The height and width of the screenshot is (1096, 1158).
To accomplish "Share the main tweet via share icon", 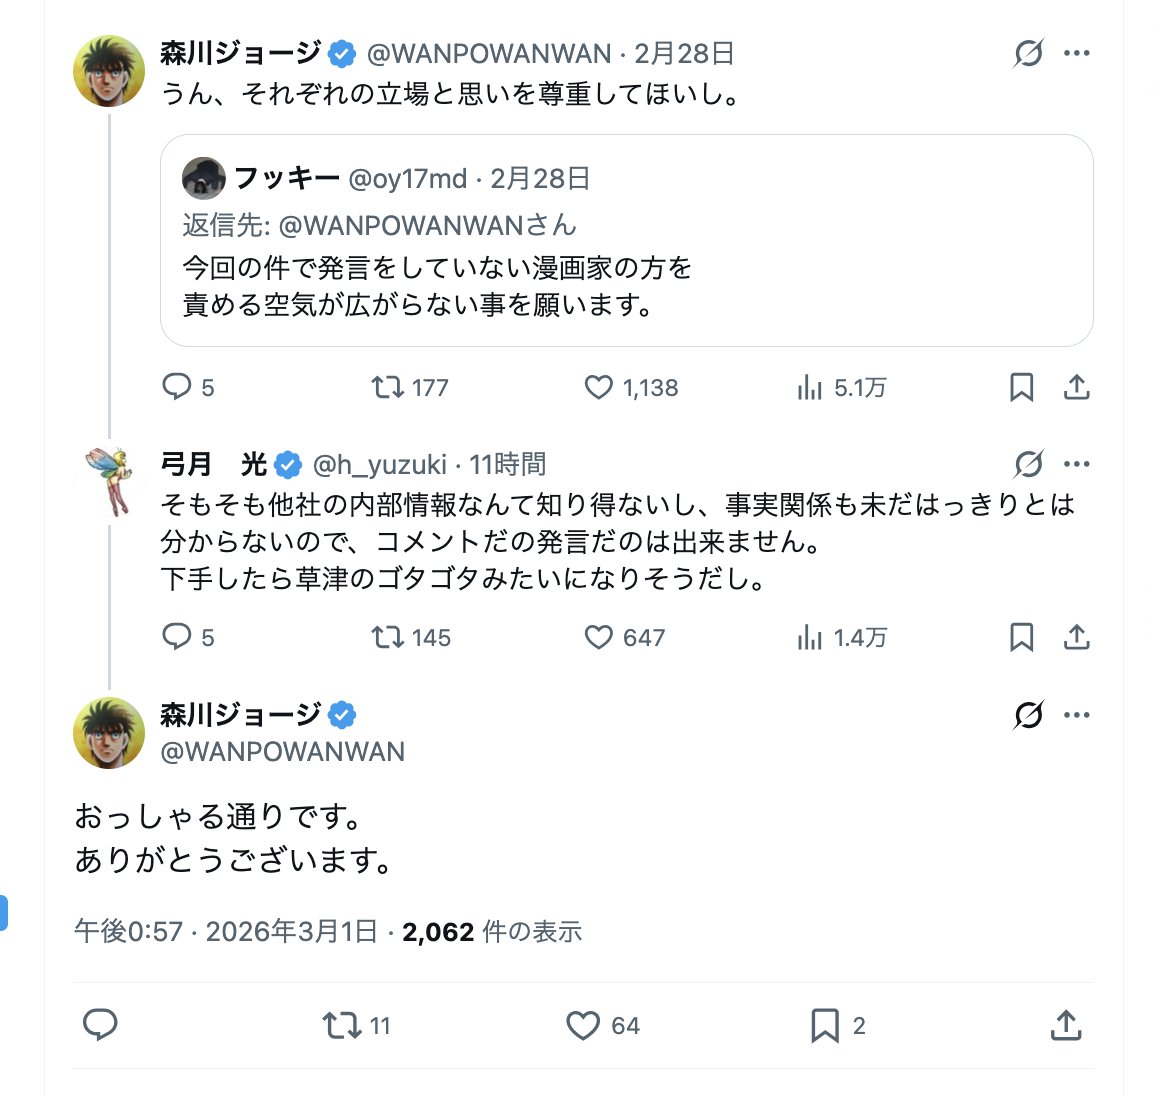I will coord(1066,1025).
